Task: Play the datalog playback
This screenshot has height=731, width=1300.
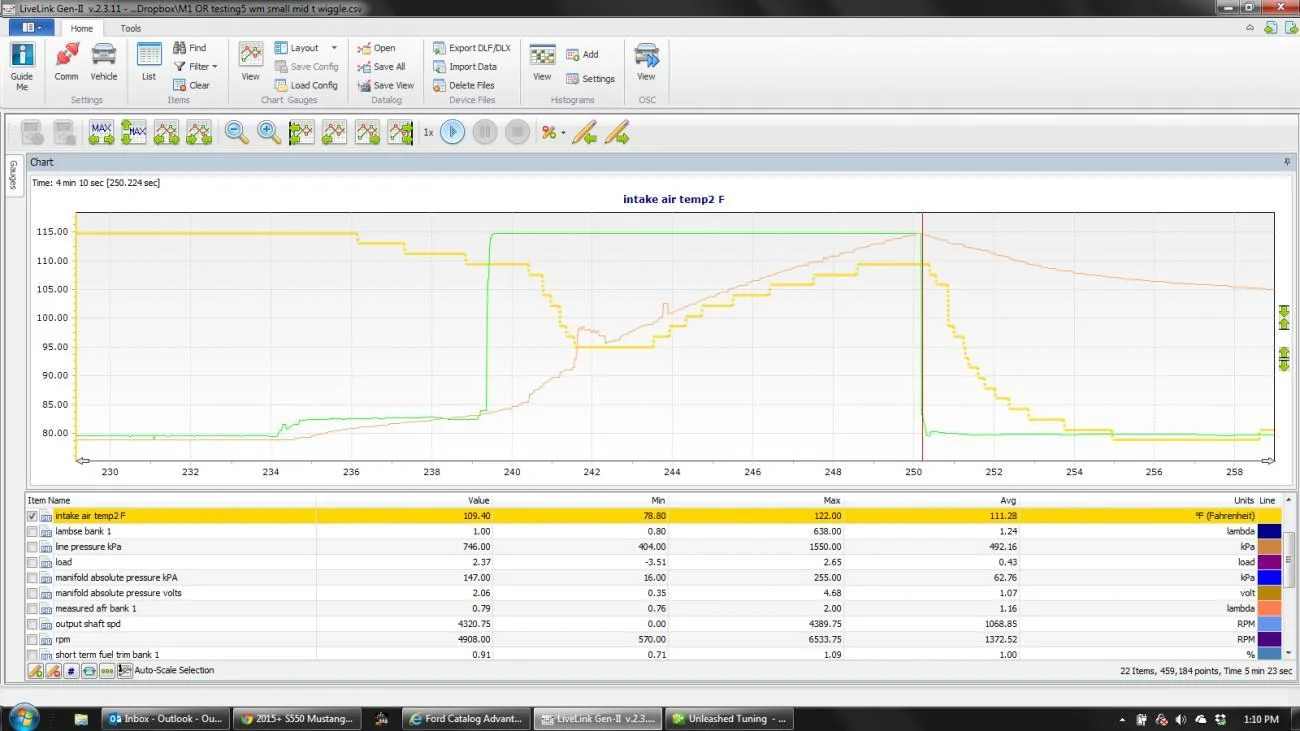Action: point(453,132)
